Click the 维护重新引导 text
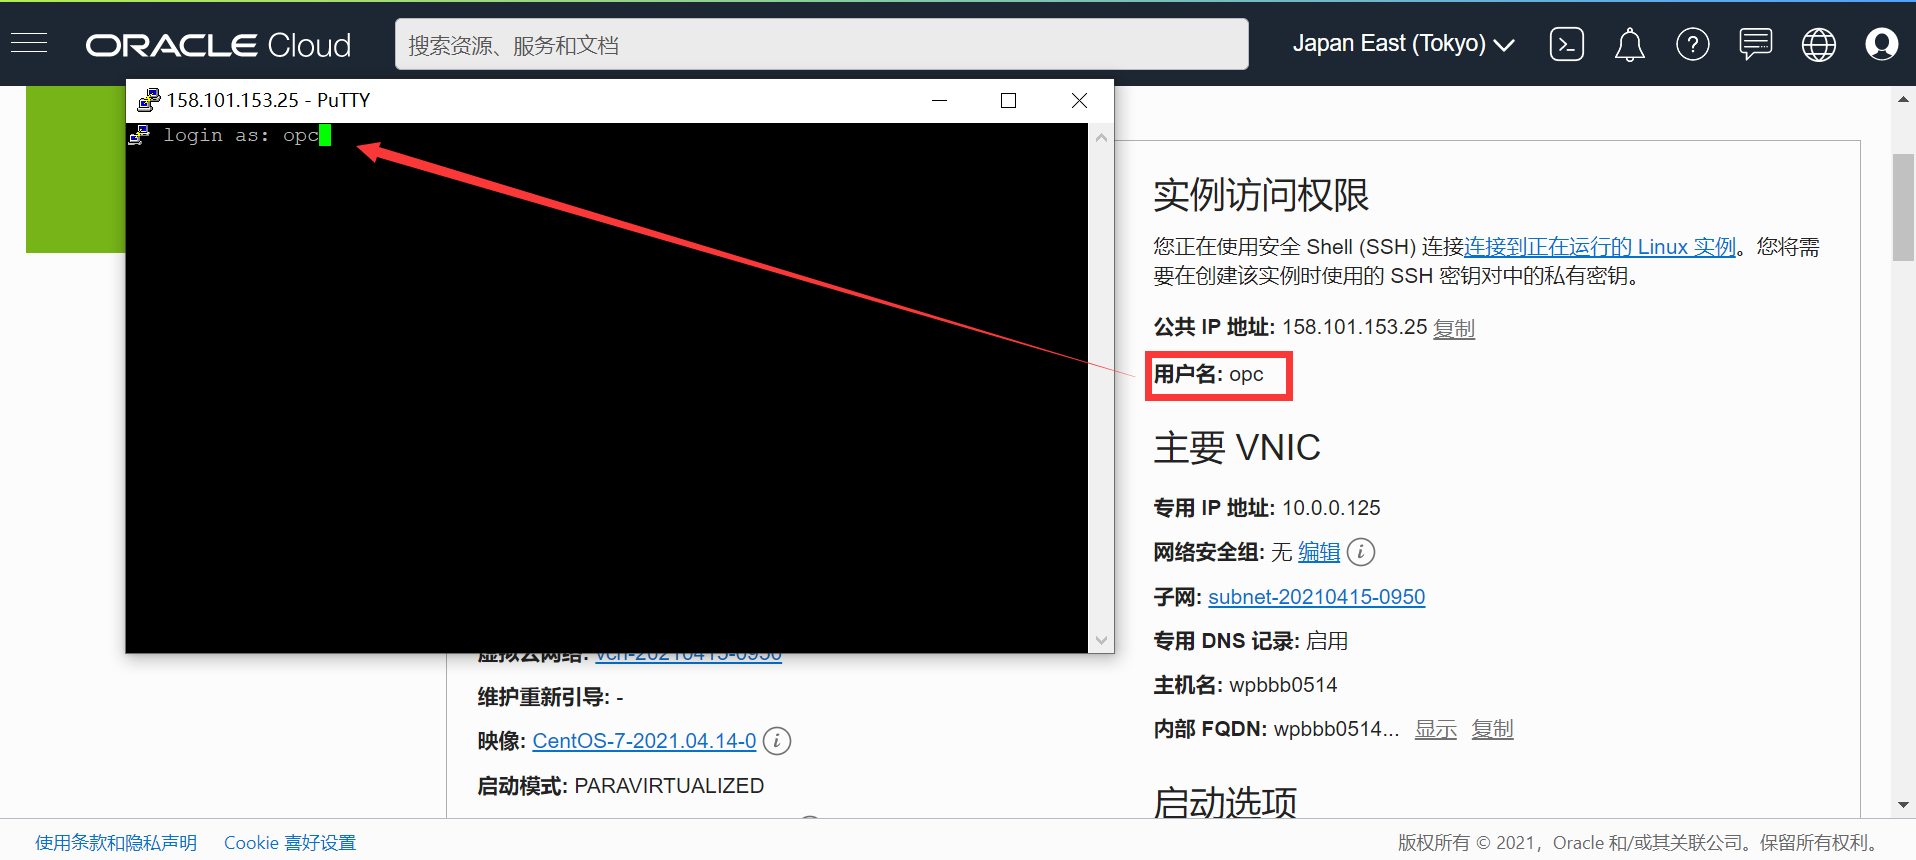This screenshot has width=1916, height=860. [x=550, y=697]
